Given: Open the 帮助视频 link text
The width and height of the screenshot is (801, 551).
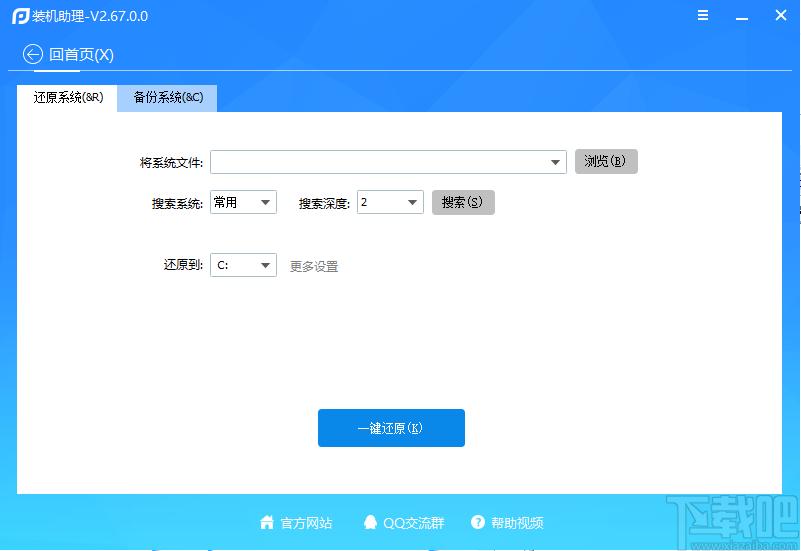Looking at the screenshot, I should click(x=517, y=523).
